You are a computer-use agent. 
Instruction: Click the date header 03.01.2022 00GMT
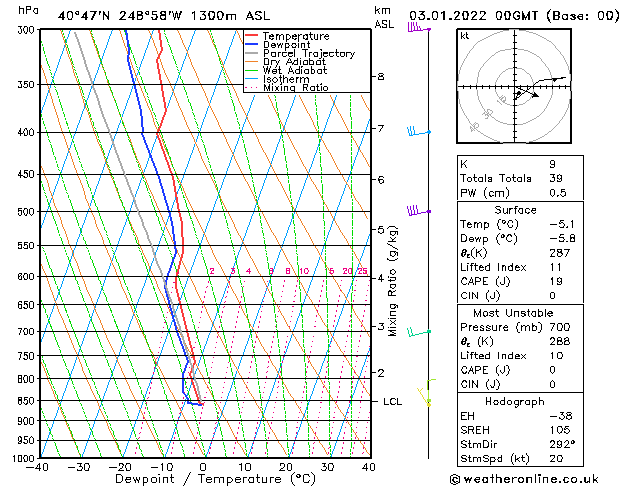[473, 16]
